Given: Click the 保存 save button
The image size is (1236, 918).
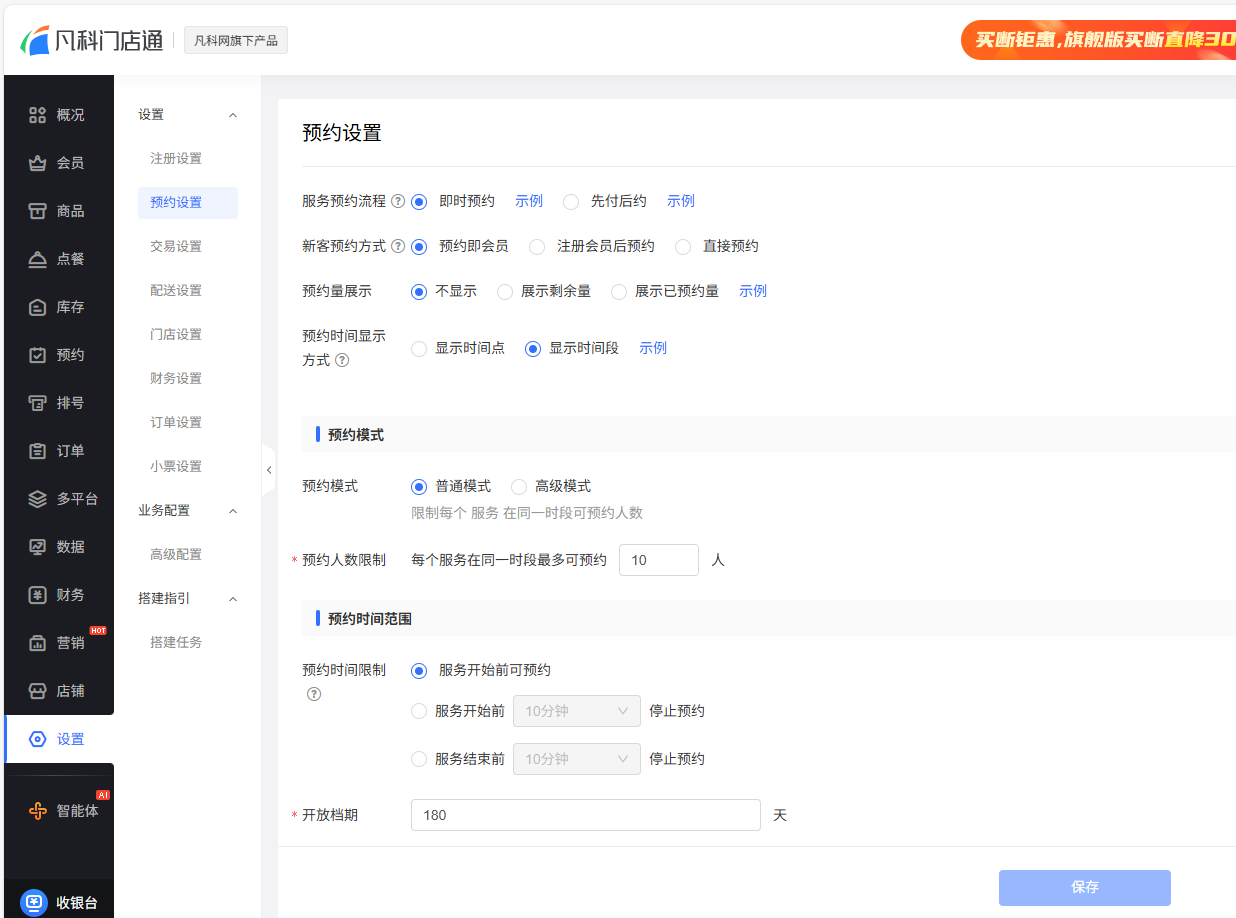Looking at the screenshot, I should coord(1084,887).
